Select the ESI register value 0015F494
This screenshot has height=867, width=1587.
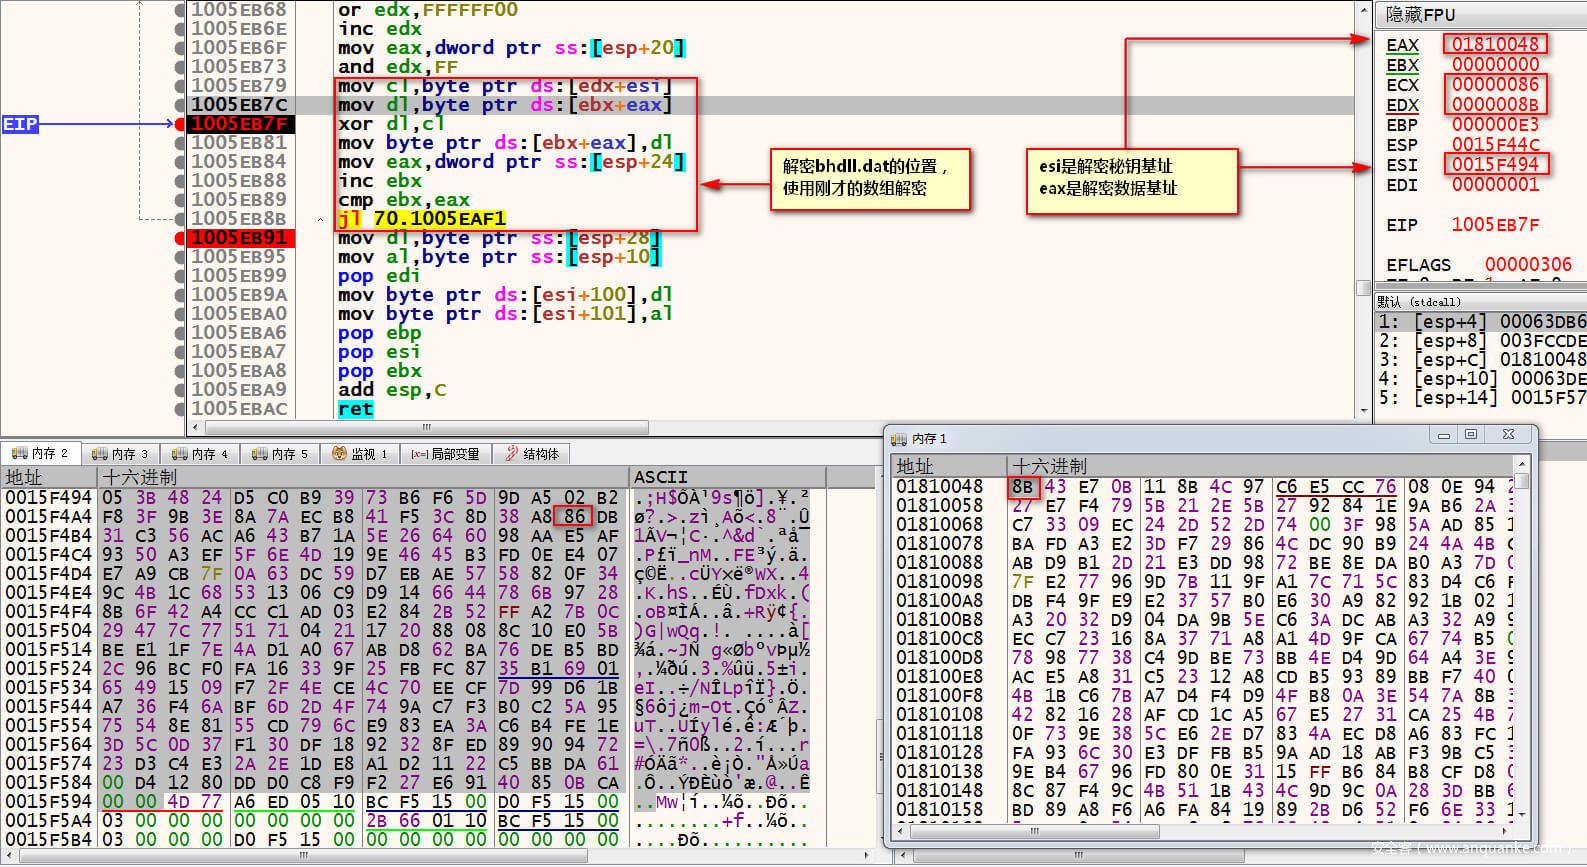1495,164
